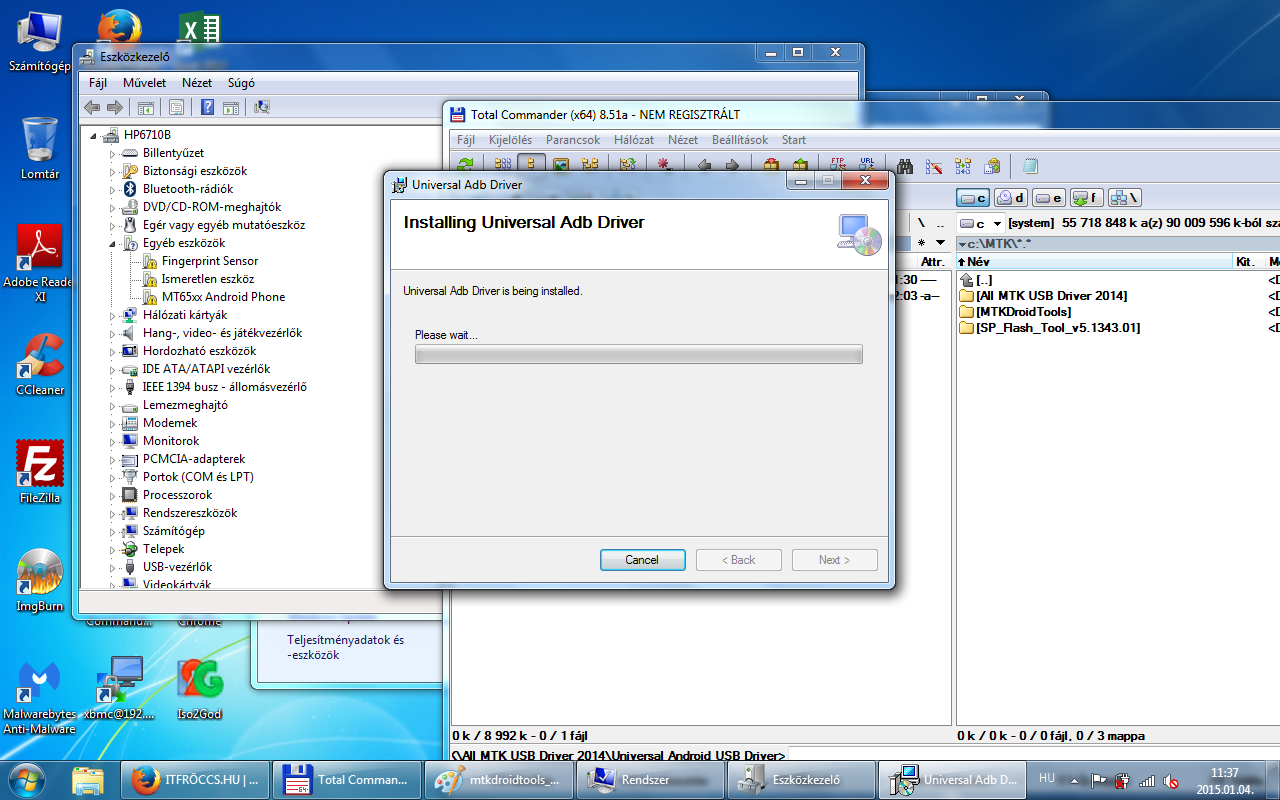Click Scan for hardware changes icon in Eszközkezelő

[262, 107]
